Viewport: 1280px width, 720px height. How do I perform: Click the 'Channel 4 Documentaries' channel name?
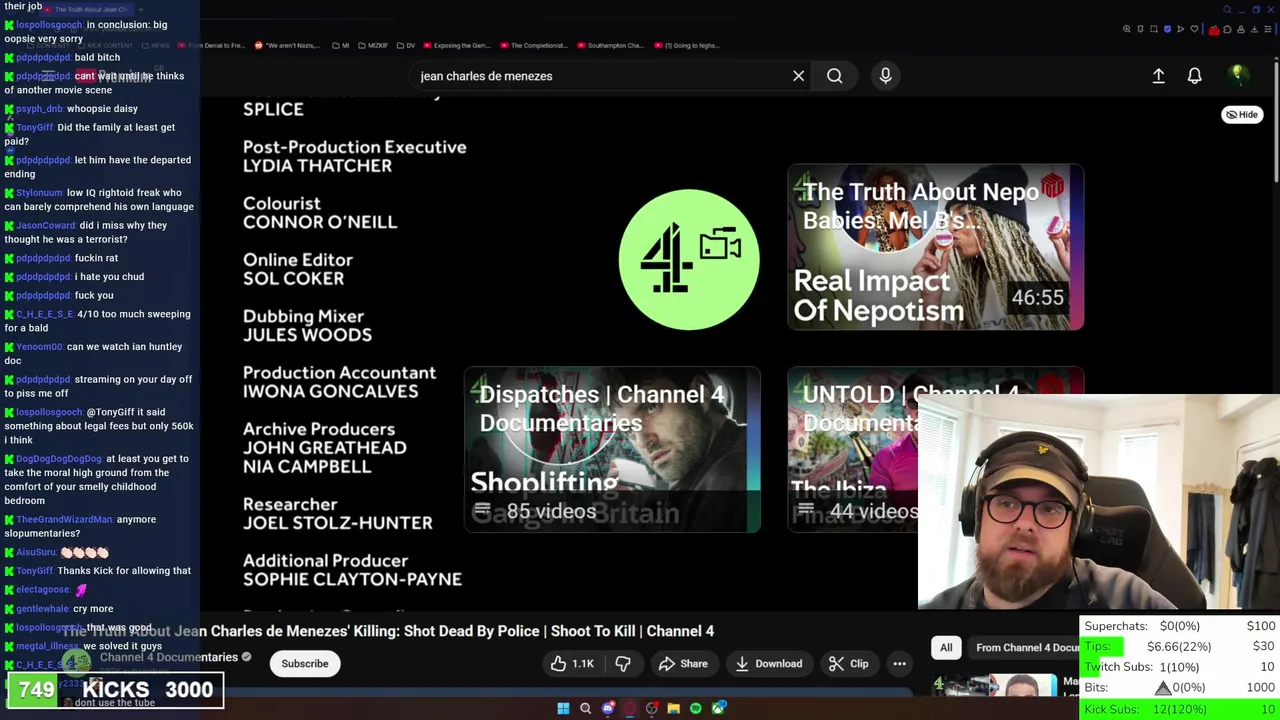(x=169, y=657)
